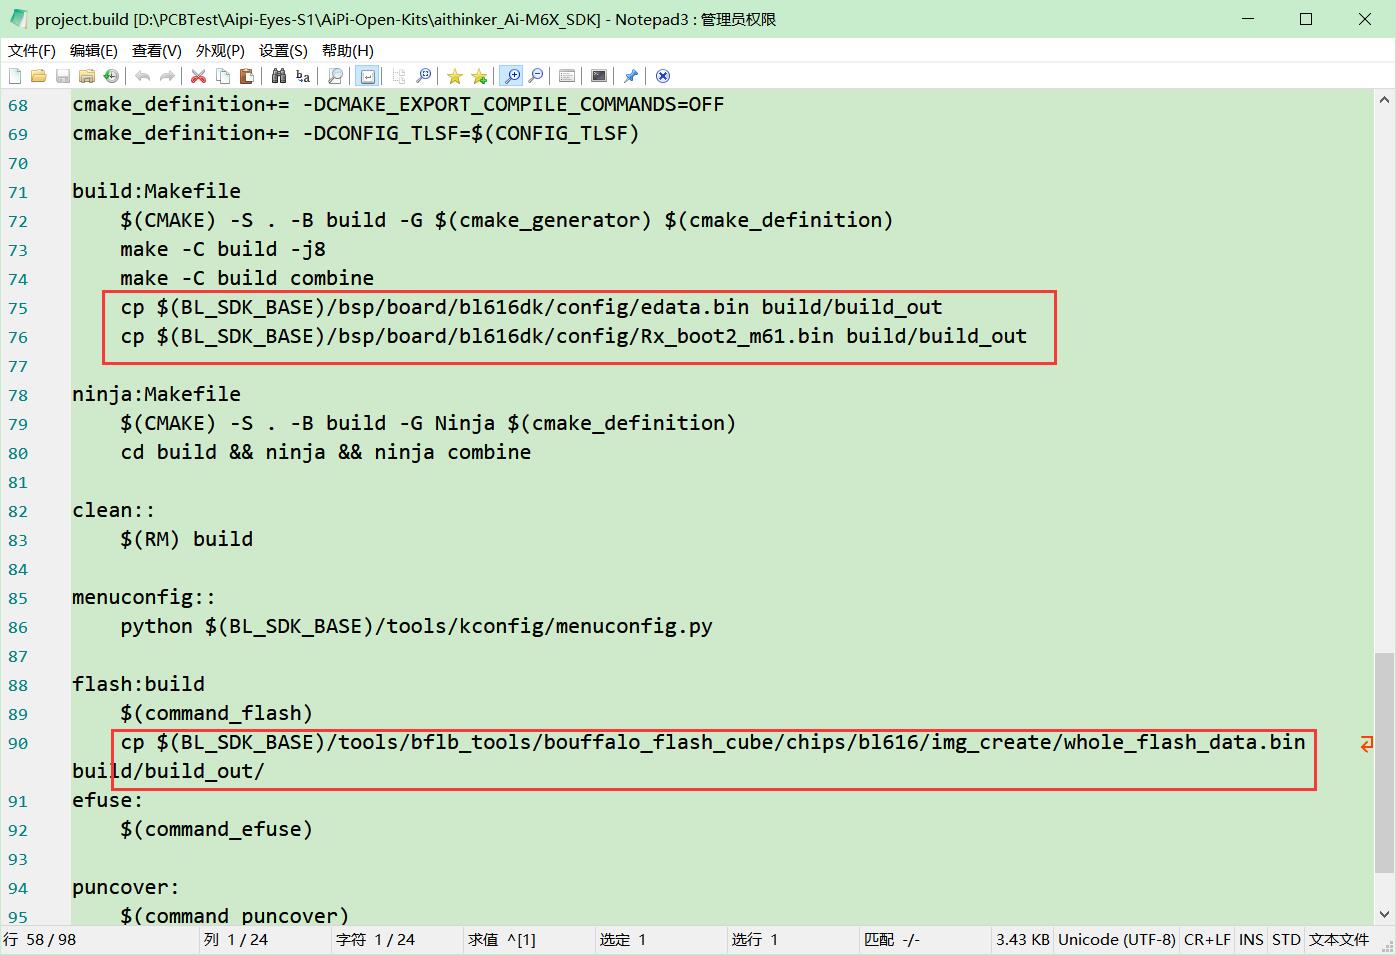This screenshot has width=1396, height=955.
Task: Click the Unicode (UTF-8) encoding status field
Action: pyautogui.click(x=1116, y=940)
